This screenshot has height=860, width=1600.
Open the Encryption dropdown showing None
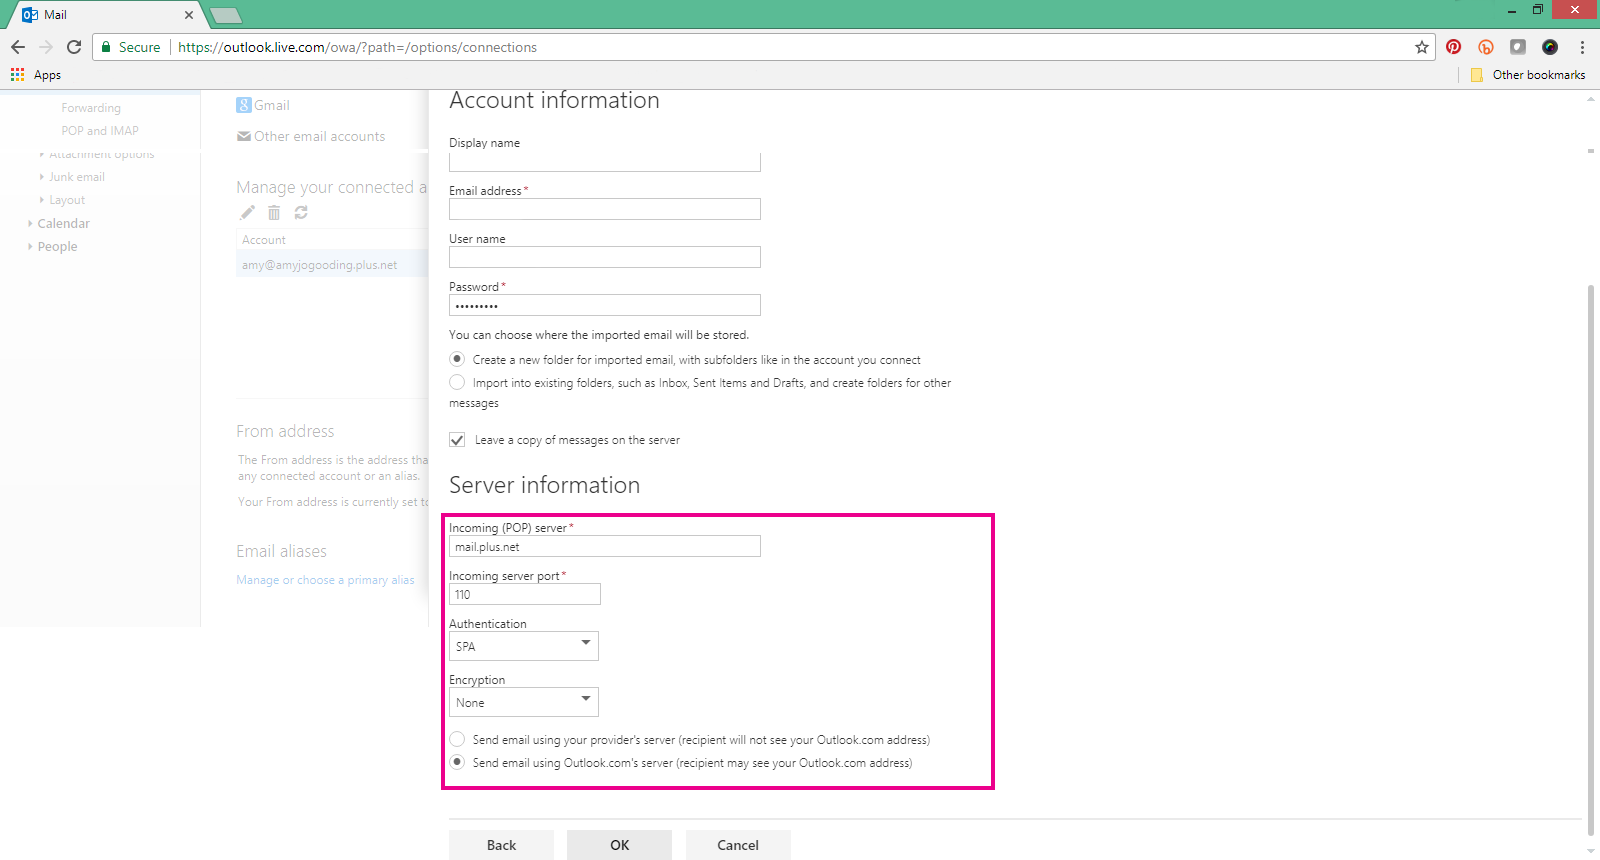click(x=523, y=702)
